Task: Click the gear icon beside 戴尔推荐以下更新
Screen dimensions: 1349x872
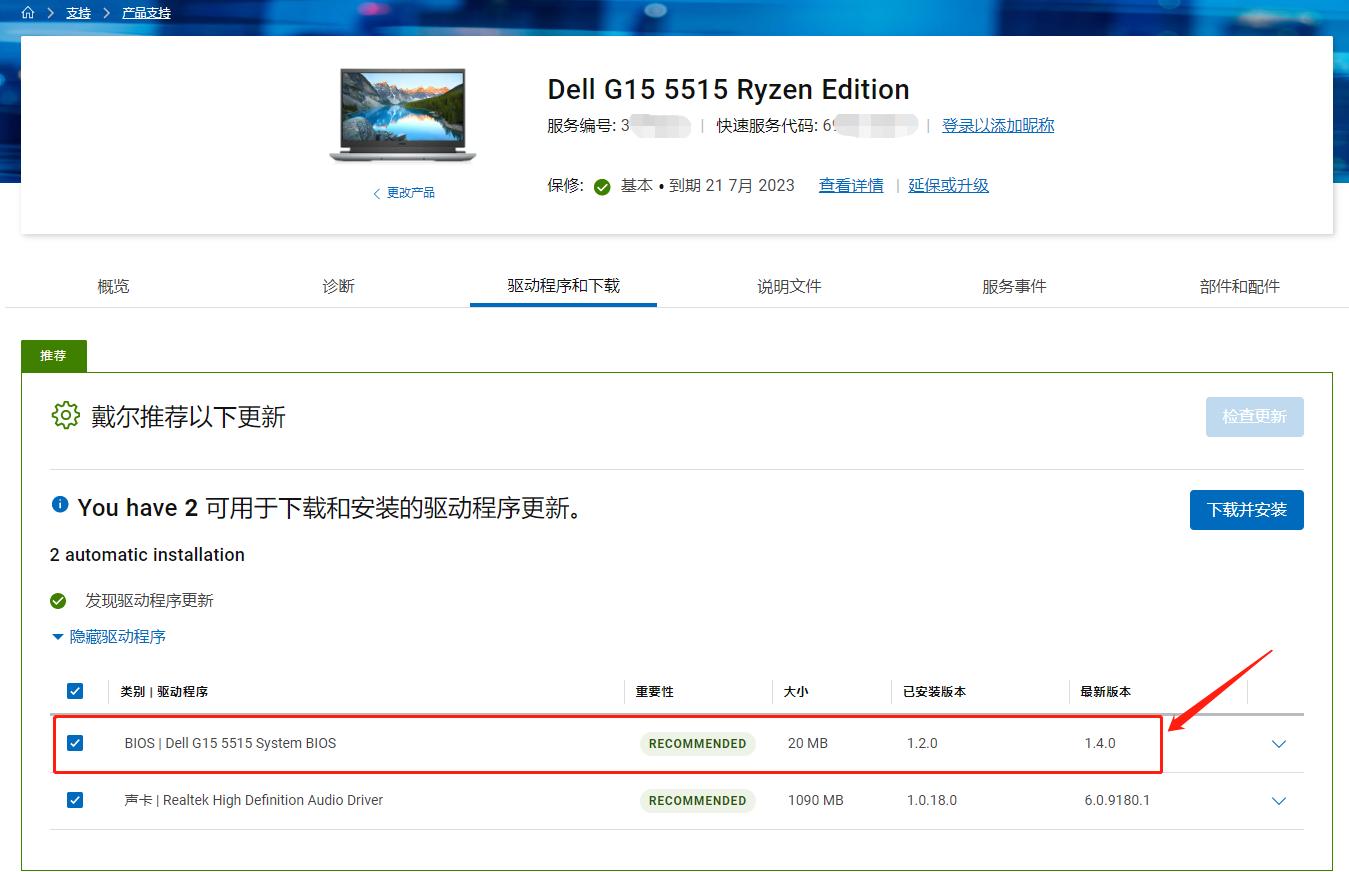Action: (x=65, y=415)
